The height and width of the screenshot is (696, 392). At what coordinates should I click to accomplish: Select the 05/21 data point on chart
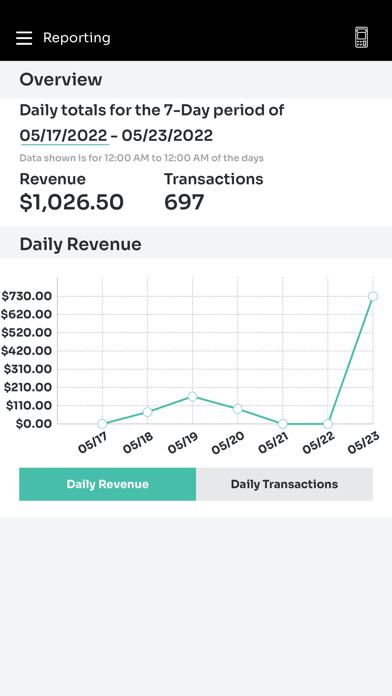[282, 424]
